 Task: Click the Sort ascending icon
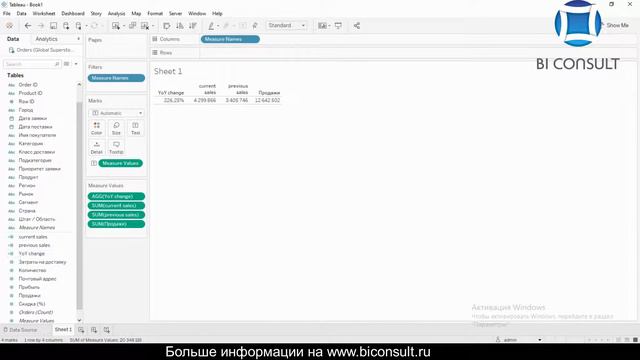[x=180, y=26]
